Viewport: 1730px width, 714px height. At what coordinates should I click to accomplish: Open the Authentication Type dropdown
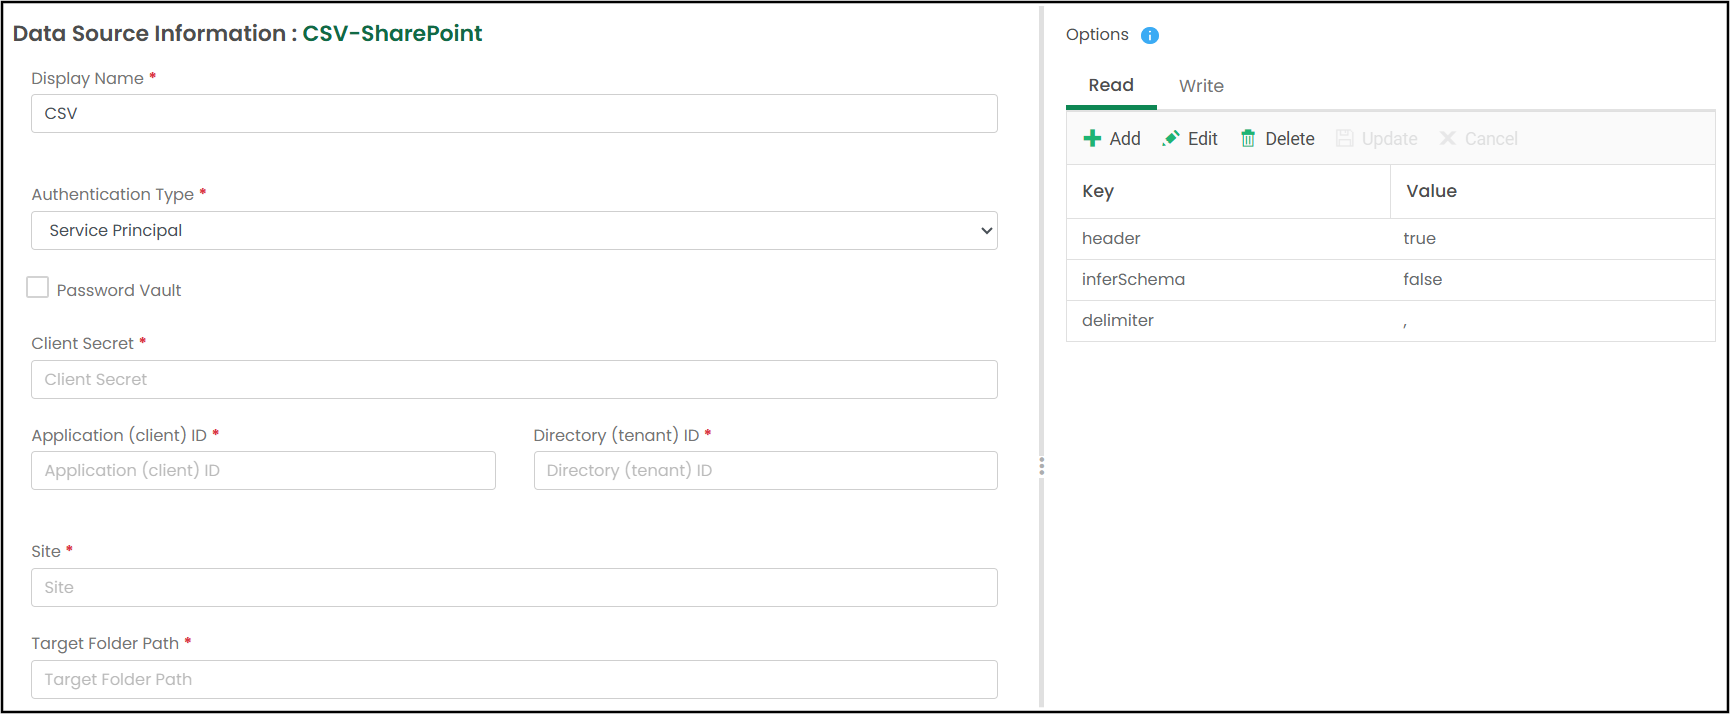coord(514,230)
